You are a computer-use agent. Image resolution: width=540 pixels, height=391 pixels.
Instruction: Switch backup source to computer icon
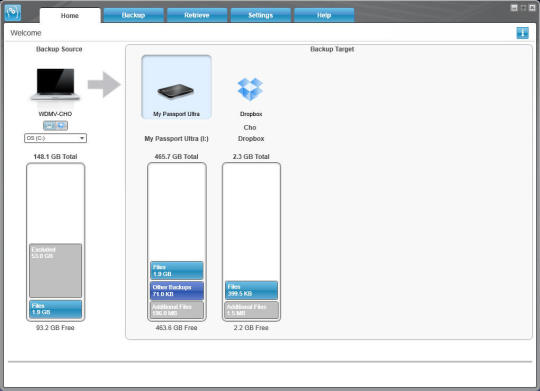(49, 126)
